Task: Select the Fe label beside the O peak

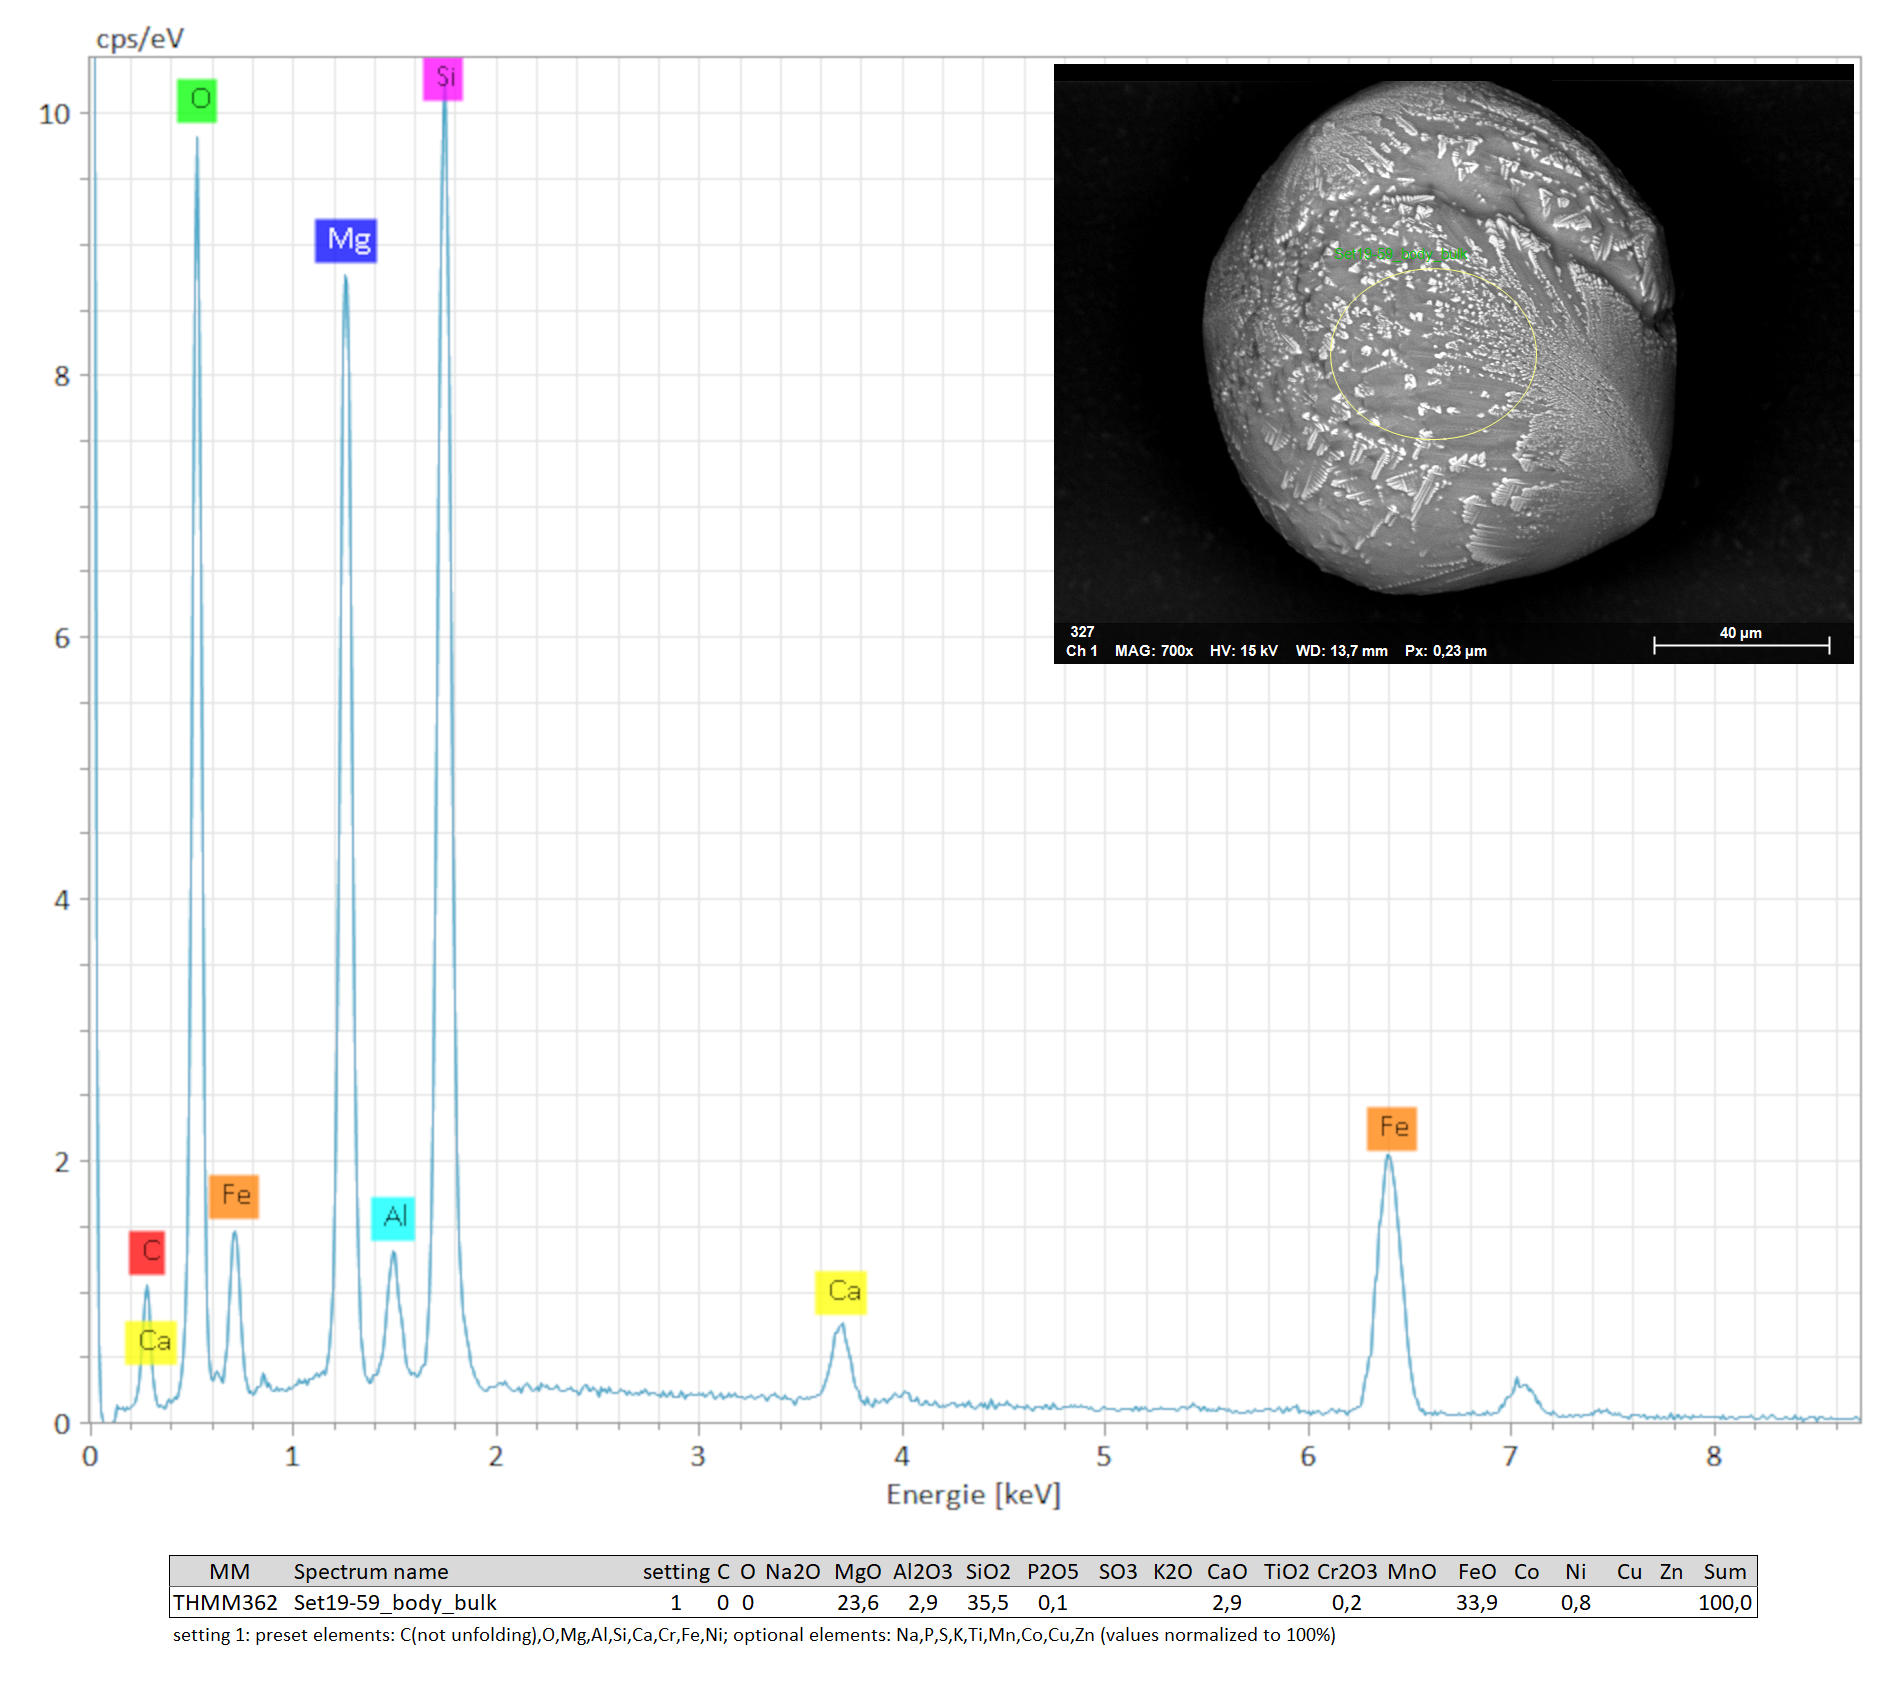Action: [x=234, y=1196]
